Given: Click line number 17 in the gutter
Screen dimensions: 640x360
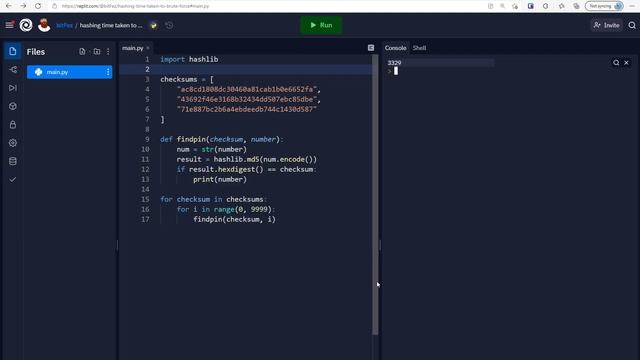Looking at the screenshot, I should pos(145,219).
